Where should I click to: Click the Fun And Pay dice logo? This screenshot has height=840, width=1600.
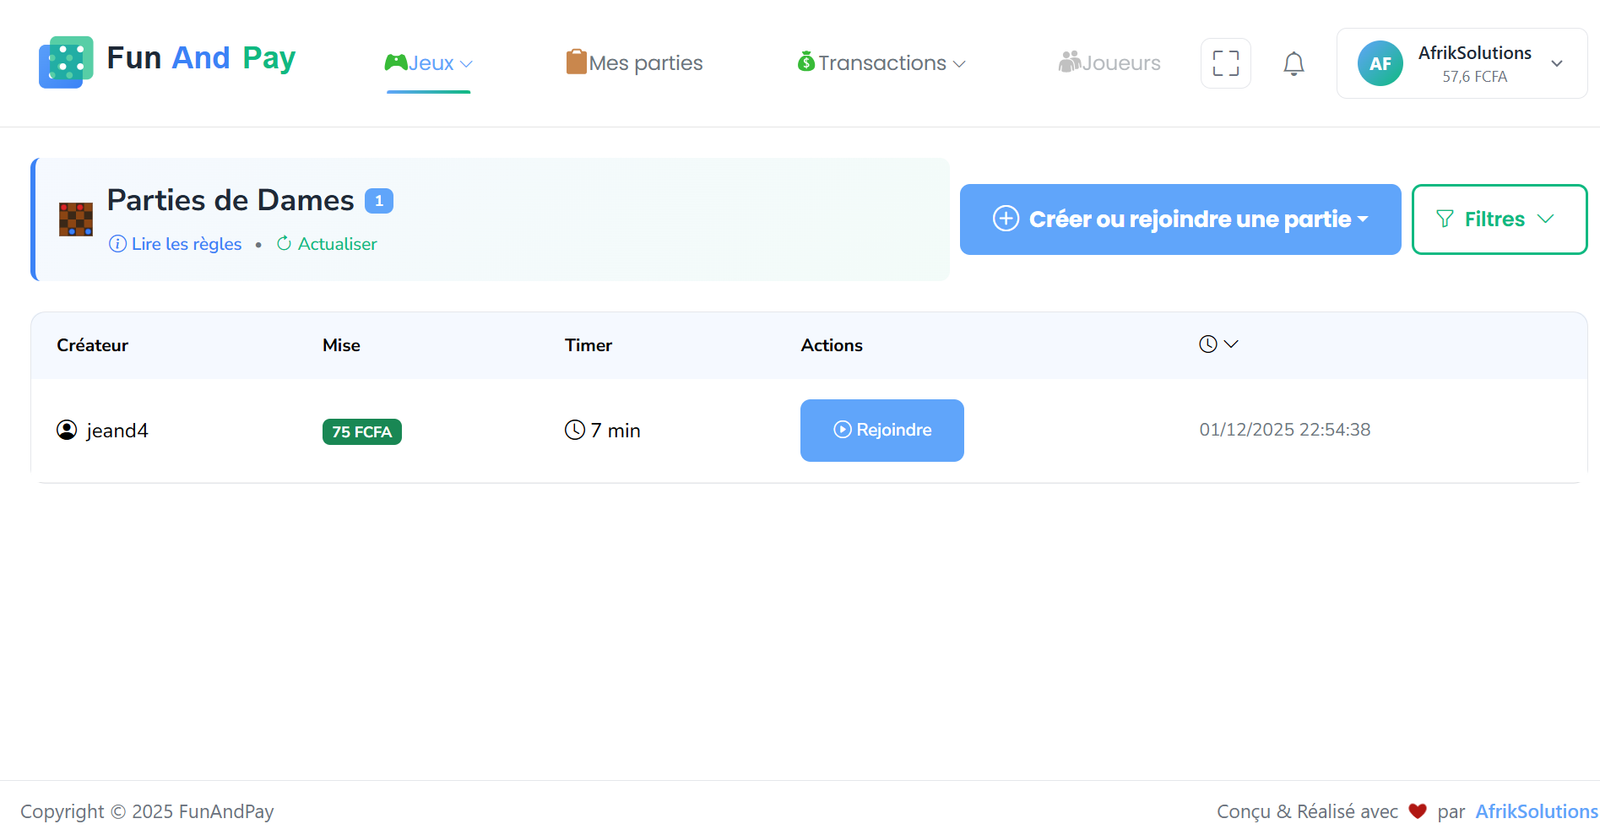(x=66, y=62)
